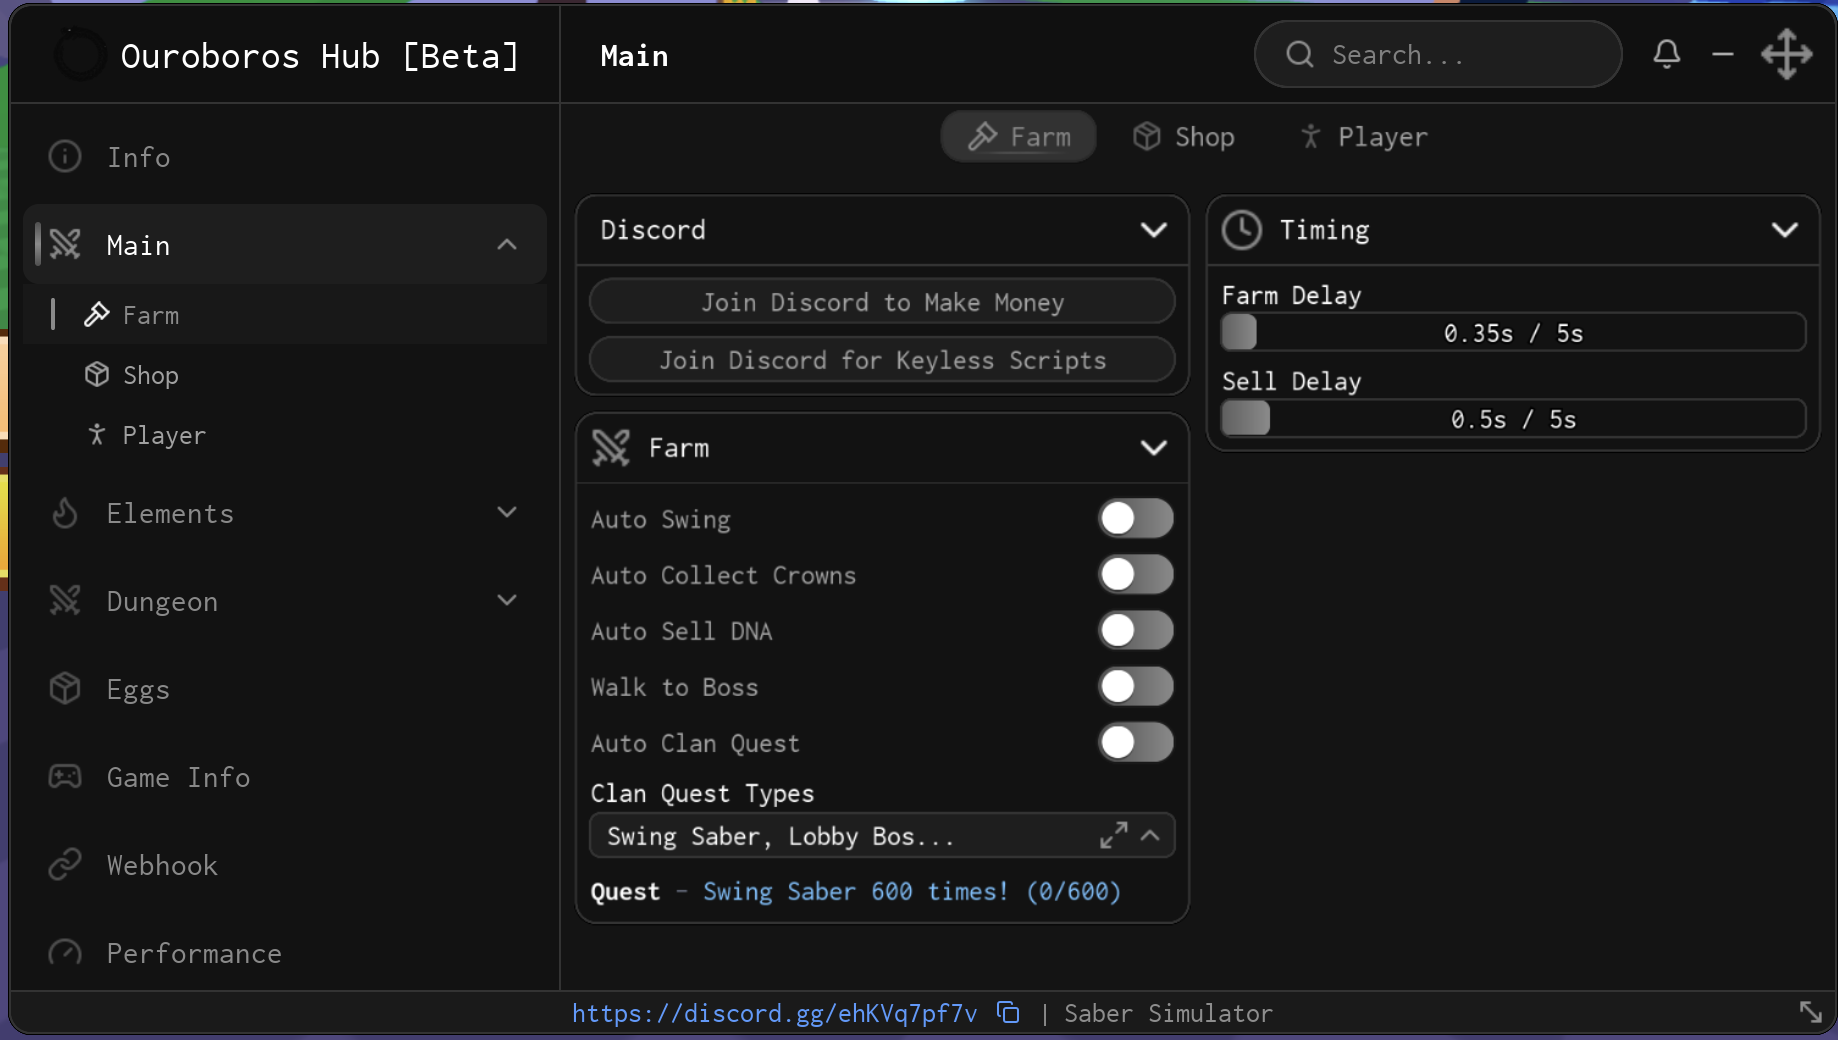Collapse the Discord panel
The image size is (1838, 1040).
tap(1153, 230)
